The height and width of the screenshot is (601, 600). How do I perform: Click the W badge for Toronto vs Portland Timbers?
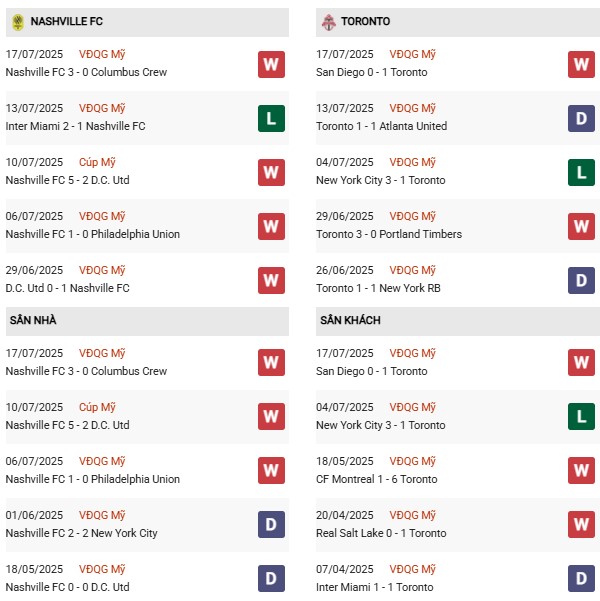coord(582,226)
